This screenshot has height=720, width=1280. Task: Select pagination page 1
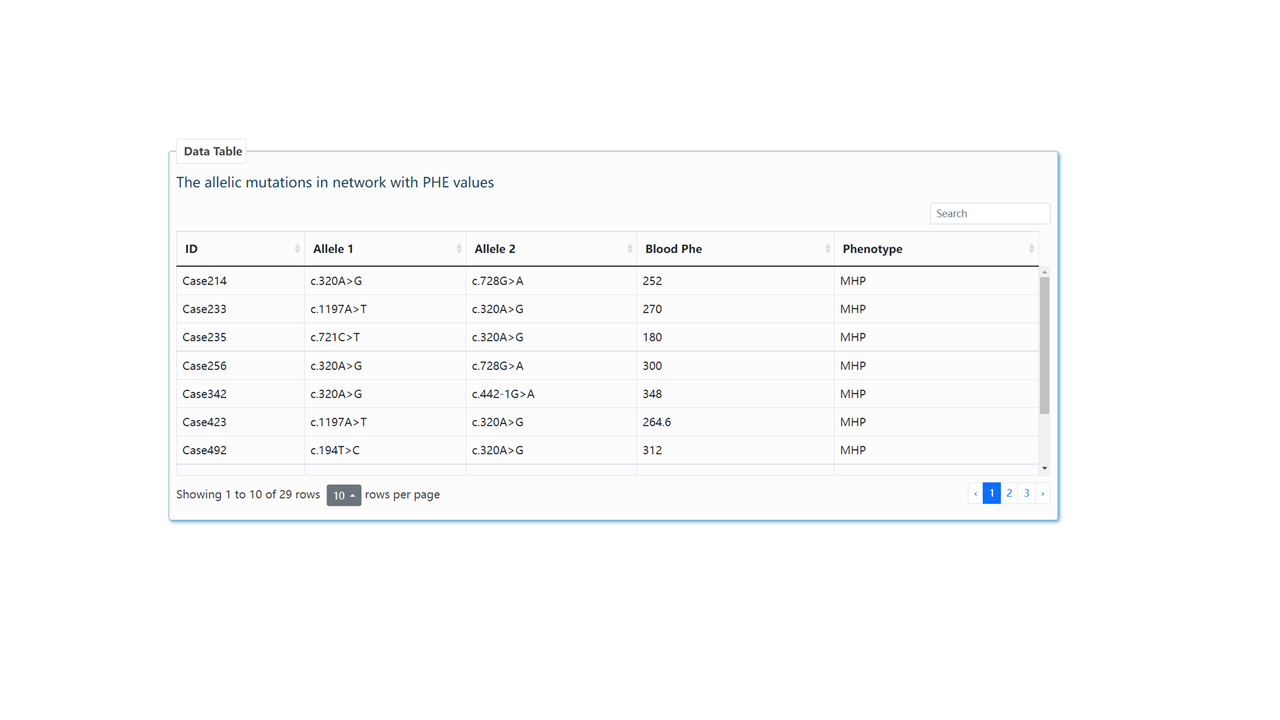coord(992,493)
